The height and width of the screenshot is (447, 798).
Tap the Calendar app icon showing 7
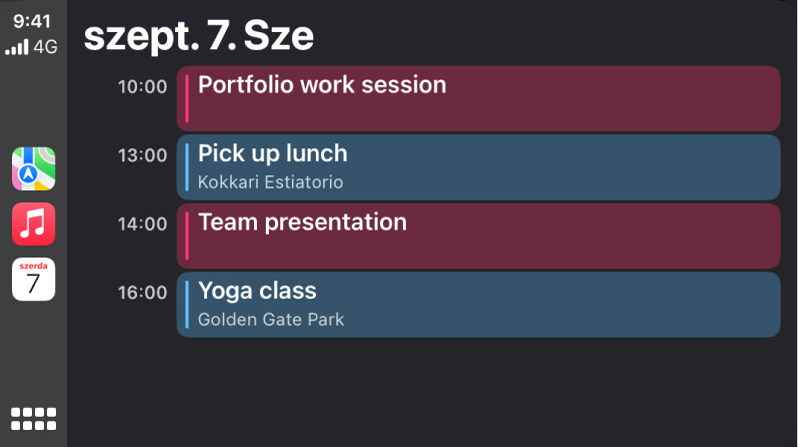[x=33, y=279]
